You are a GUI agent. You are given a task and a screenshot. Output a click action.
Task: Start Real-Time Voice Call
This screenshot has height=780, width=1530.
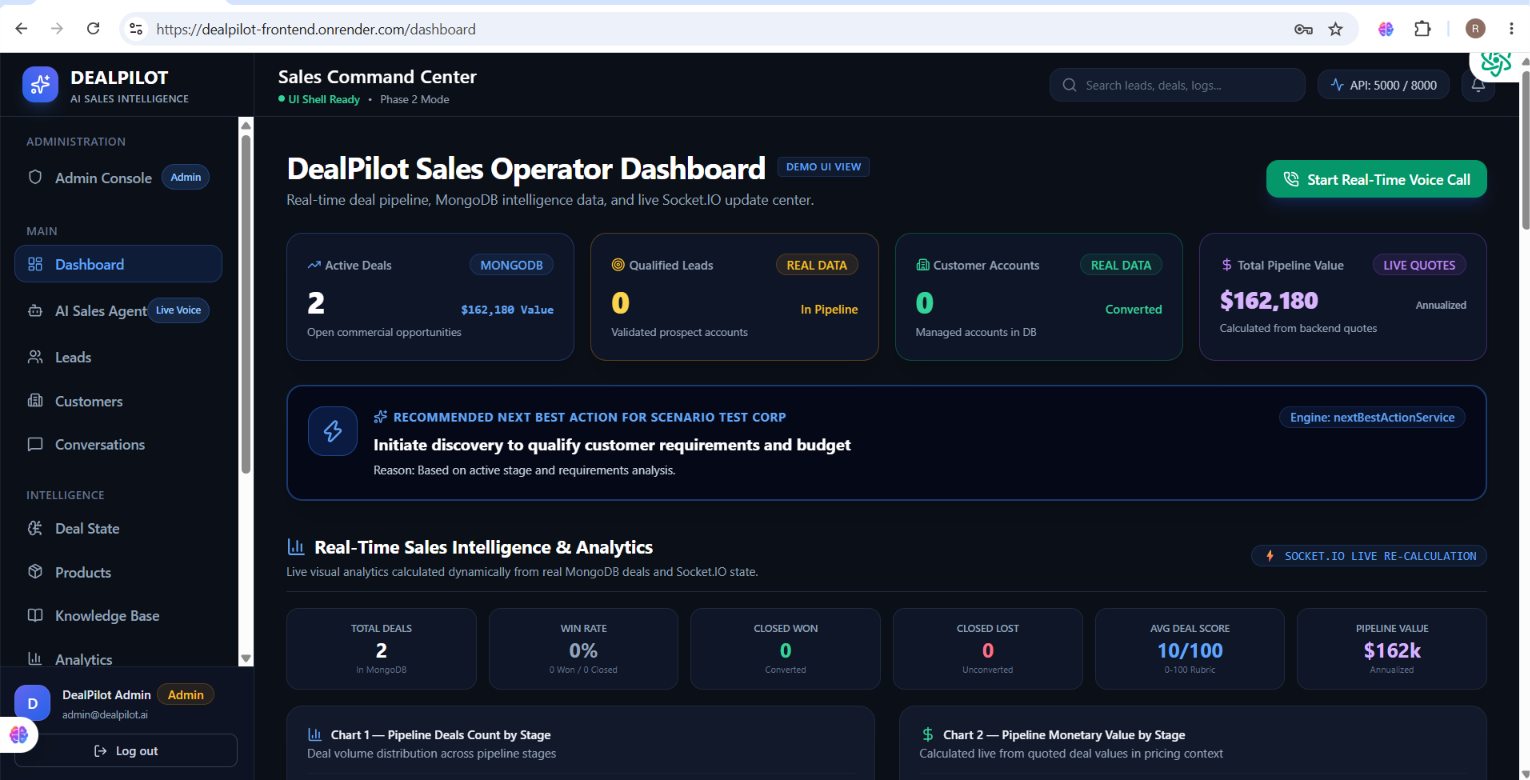coord(1376,179)
